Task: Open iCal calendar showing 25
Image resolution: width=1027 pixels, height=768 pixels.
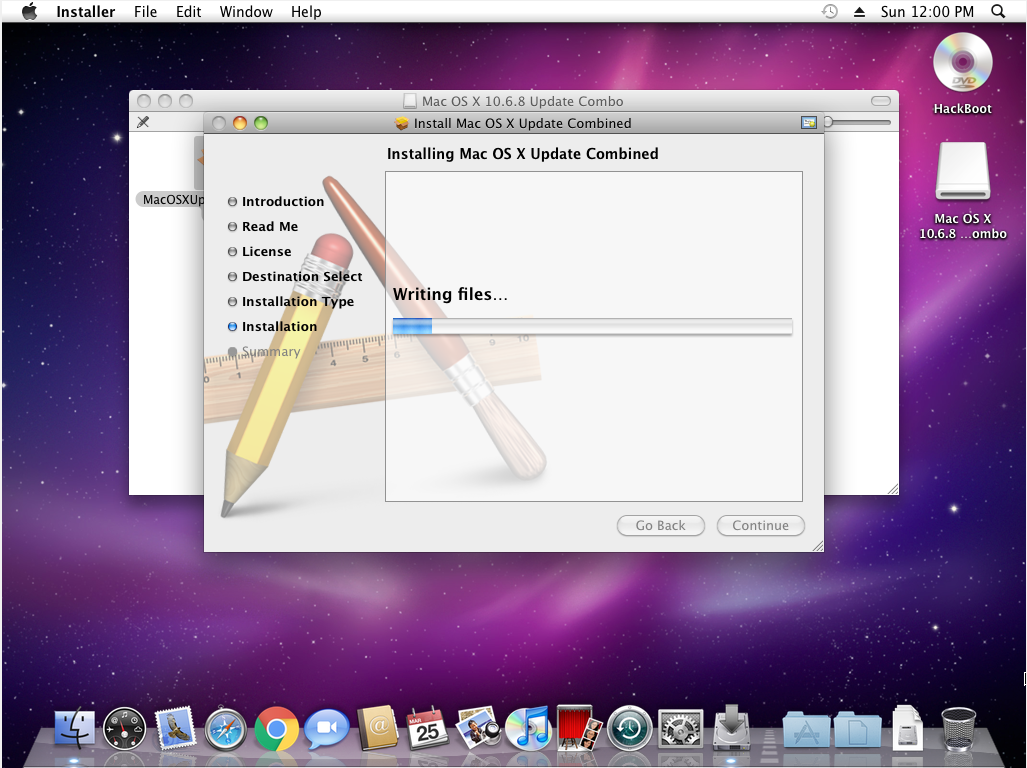Action: point(427,729)
